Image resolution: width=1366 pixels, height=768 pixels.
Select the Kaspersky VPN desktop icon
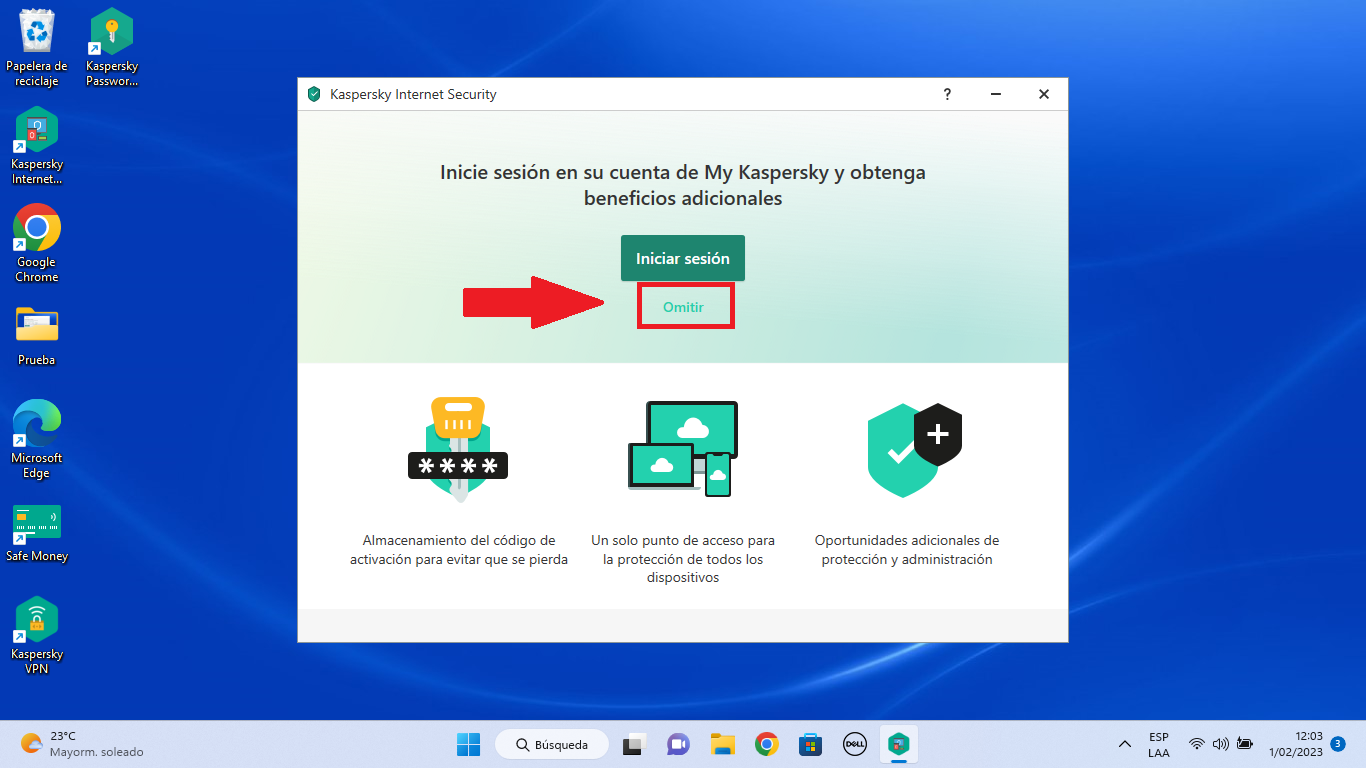[x=37, y=635]
